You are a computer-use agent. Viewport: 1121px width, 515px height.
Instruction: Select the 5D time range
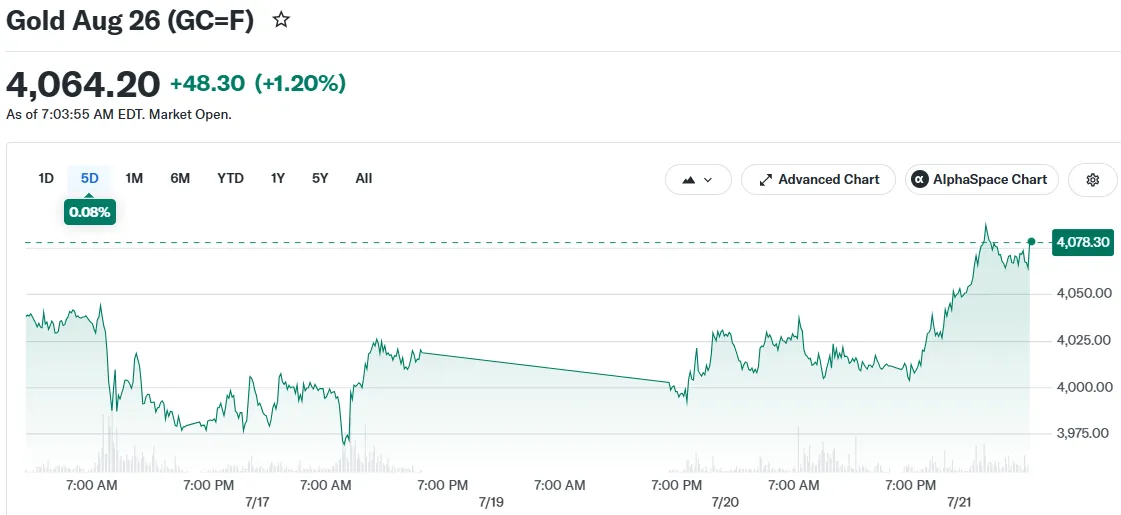point(89,178)
